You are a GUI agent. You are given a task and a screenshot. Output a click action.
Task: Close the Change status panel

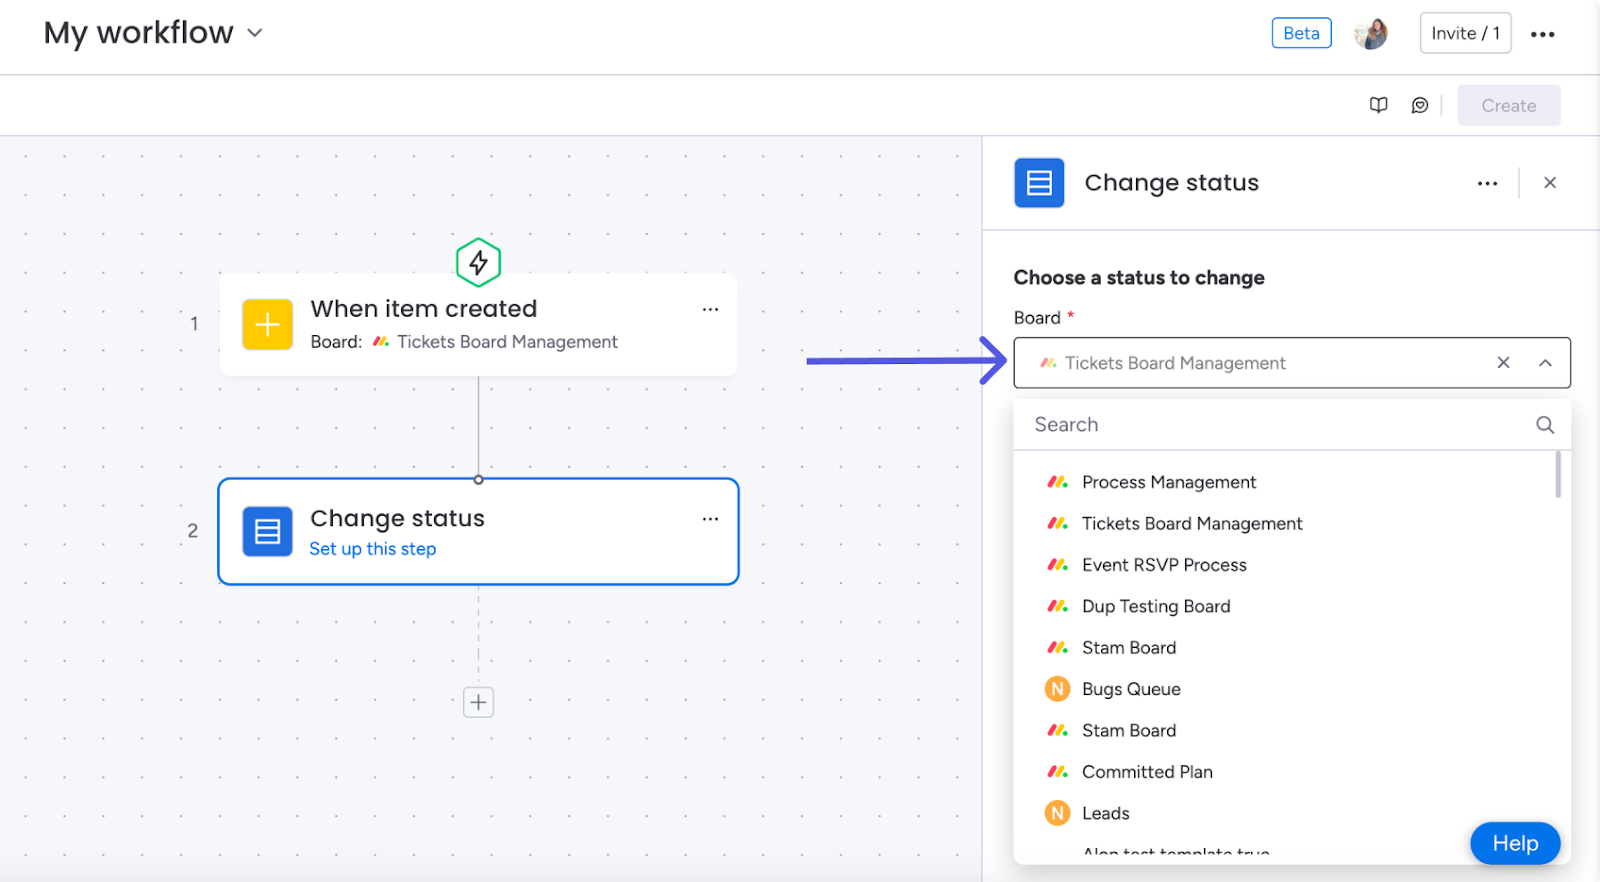click(1549, 182)
